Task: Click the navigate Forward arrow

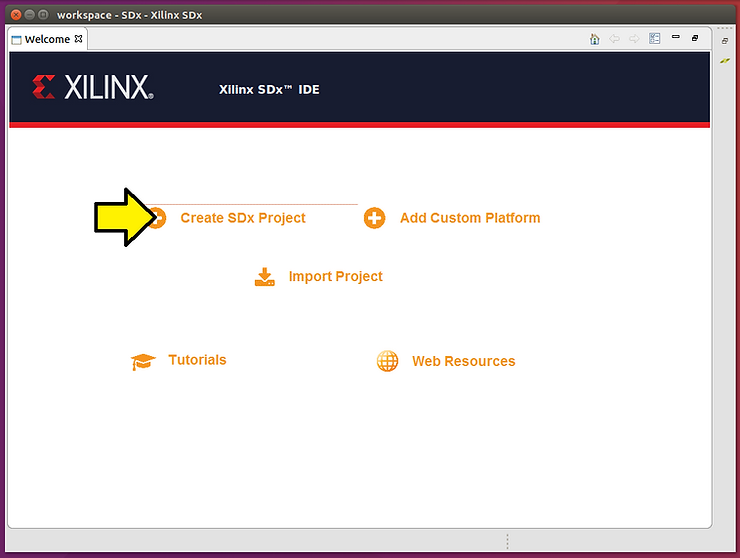Action: coord(634,39)
